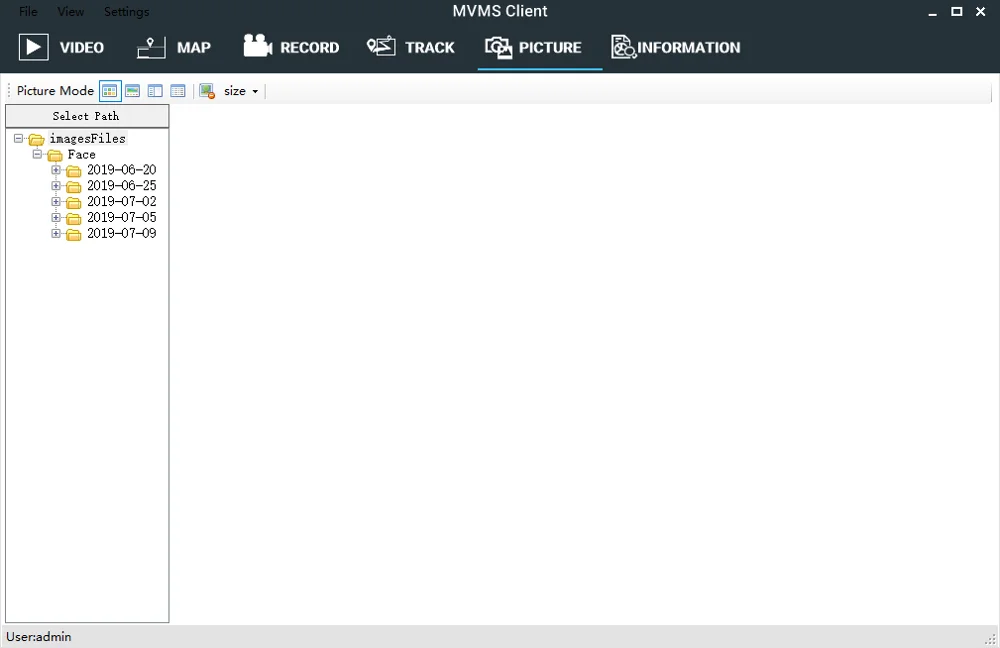Open the MAP tab
The image size is (1000, 648).
(173, 48)
